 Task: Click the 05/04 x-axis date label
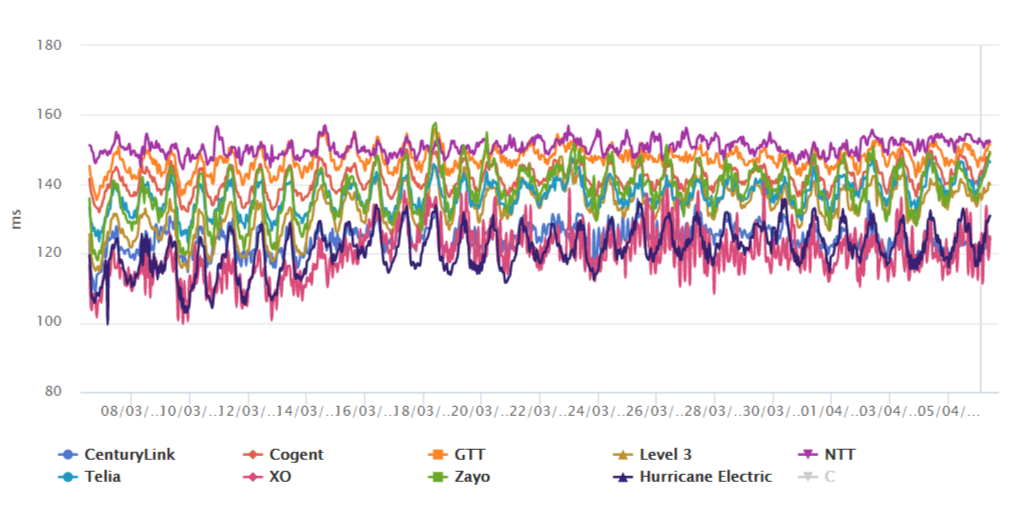click(949, 411)
